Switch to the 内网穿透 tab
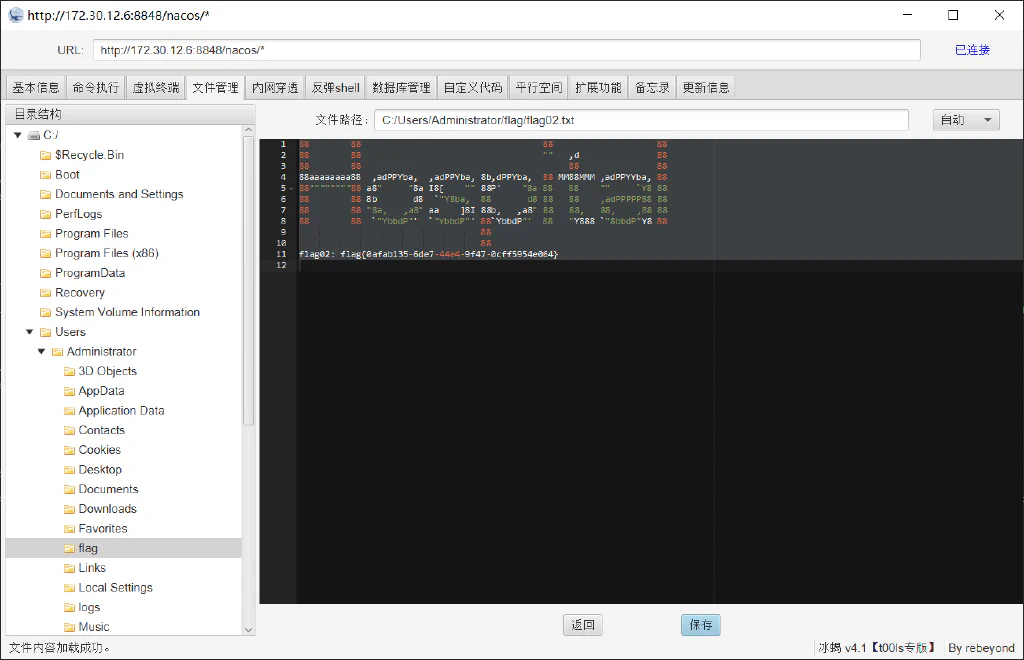The height and width of the screenshot is (660, 1024). [x=275, y=87]
